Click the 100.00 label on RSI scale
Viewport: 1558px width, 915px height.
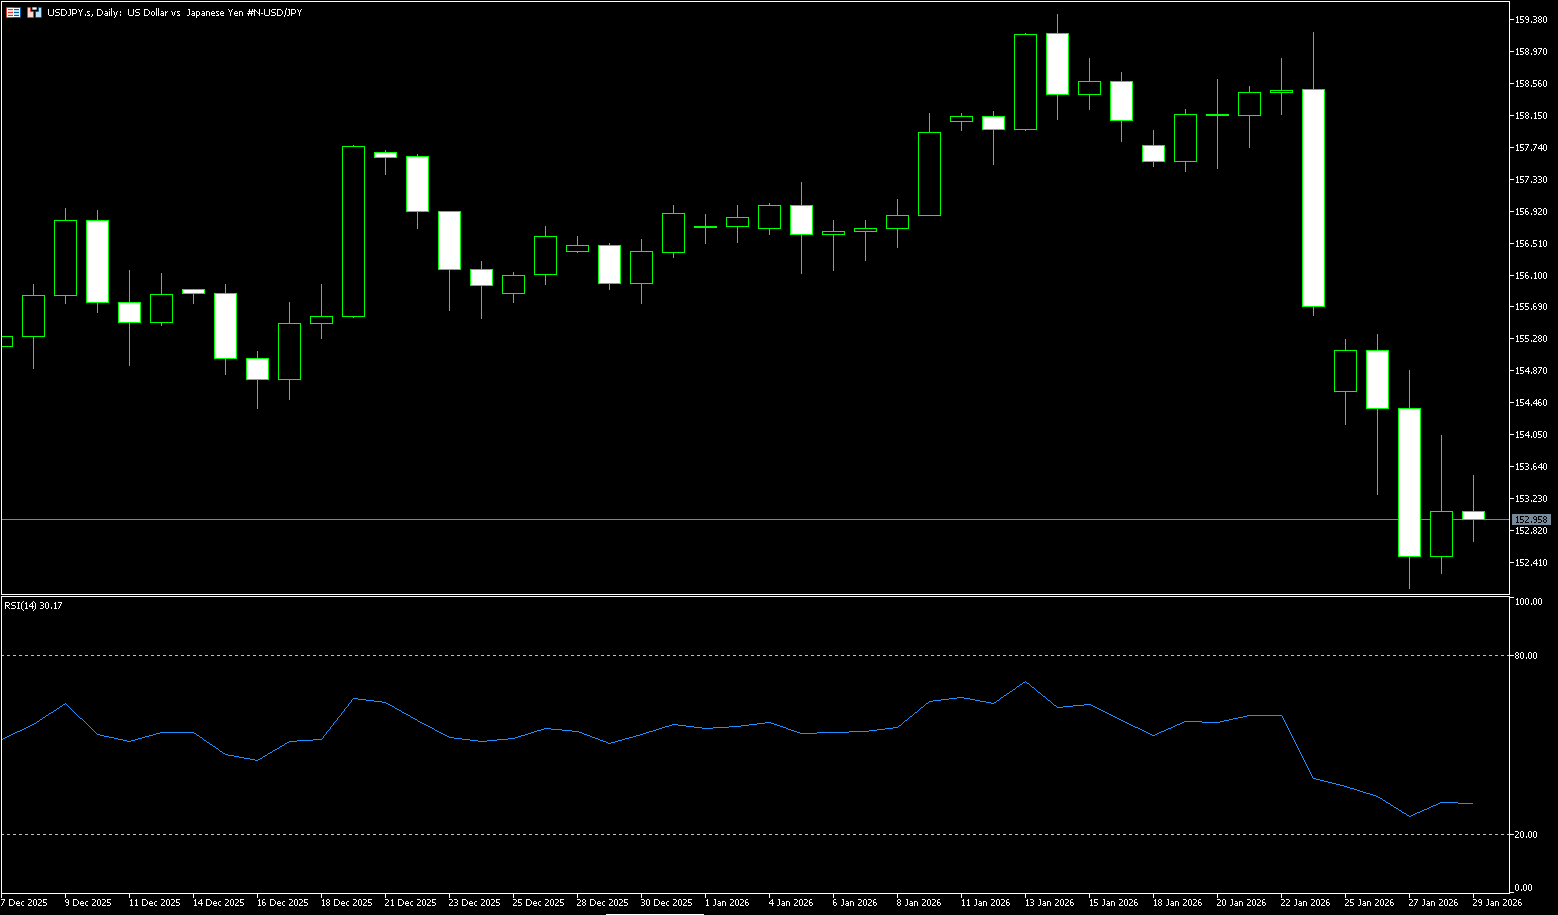tap(1528, 602)
